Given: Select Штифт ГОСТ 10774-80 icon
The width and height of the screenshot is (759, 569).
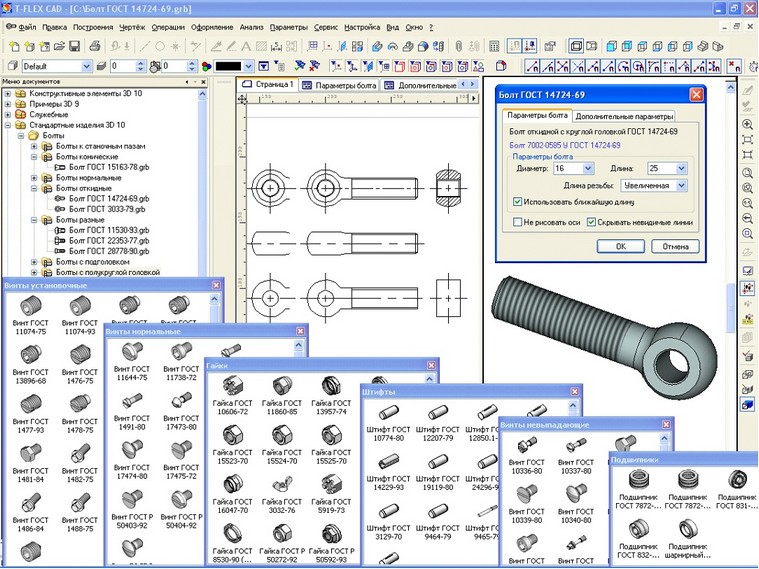Looking at the screenshot, I should point(388,413).
